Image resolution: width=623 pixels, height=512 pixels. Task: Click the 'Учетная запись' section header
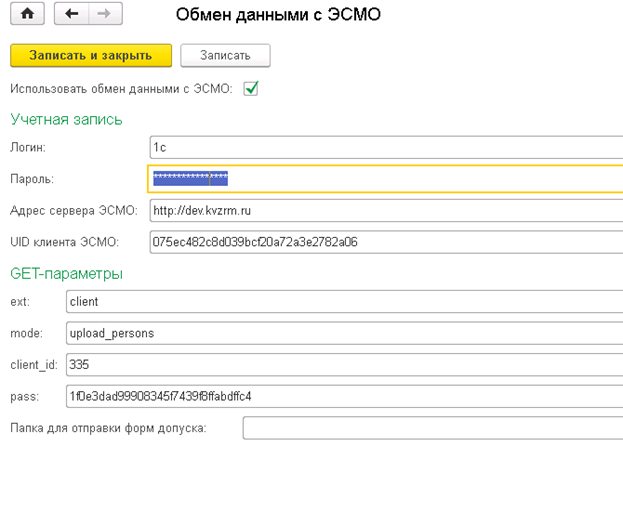tap(67, 119)
